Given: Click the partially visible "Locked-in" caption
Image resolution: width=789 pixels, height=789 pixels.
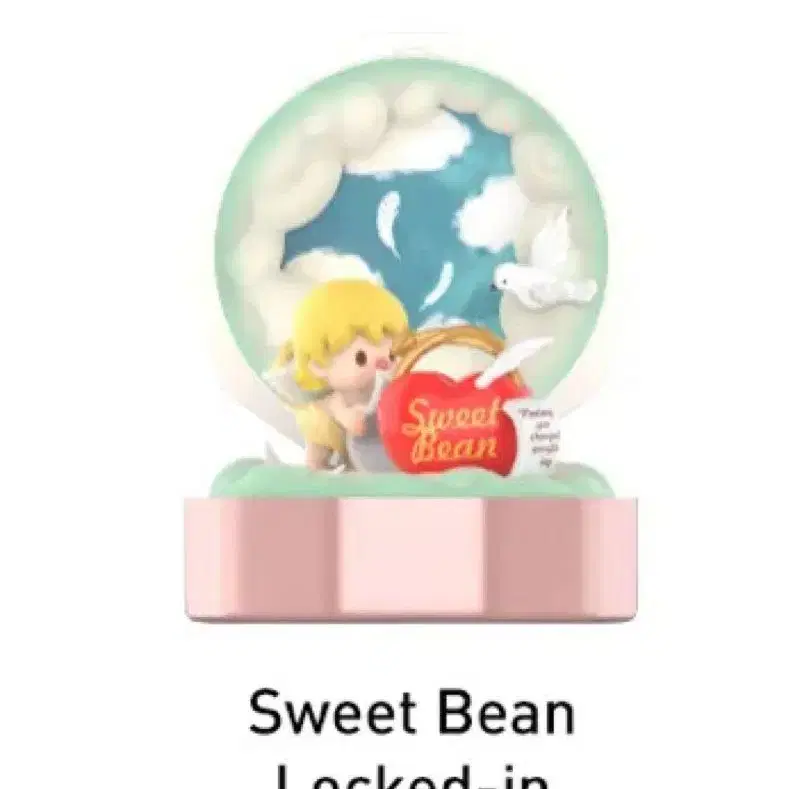Looking at the screenshot, I should [412, 776].
